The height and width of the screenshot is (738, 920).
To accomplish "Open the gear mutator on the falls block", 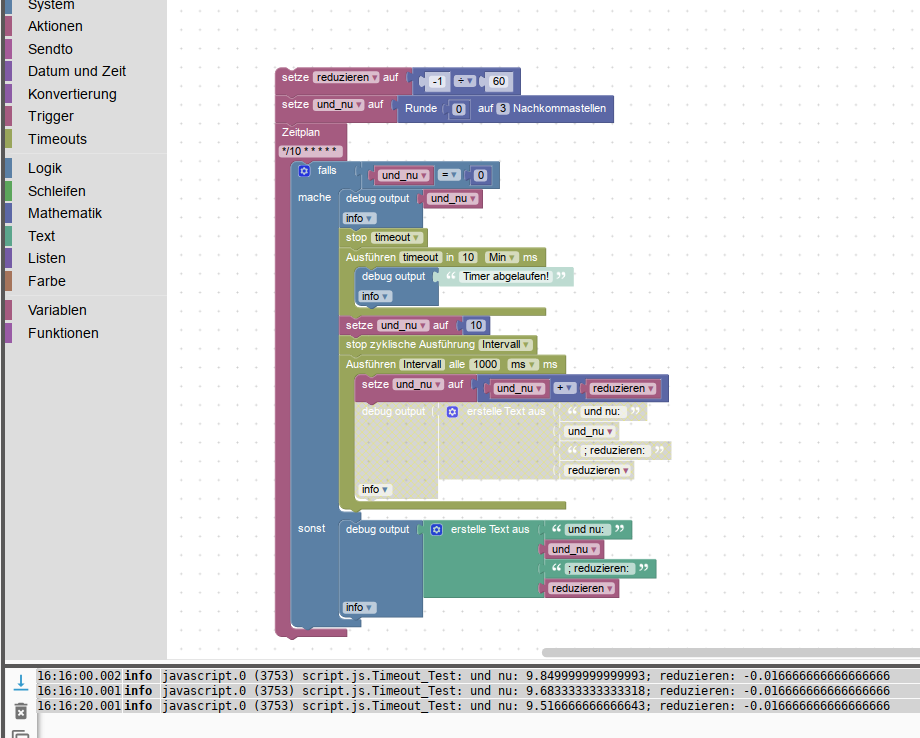I will click(x=304, y=171).
